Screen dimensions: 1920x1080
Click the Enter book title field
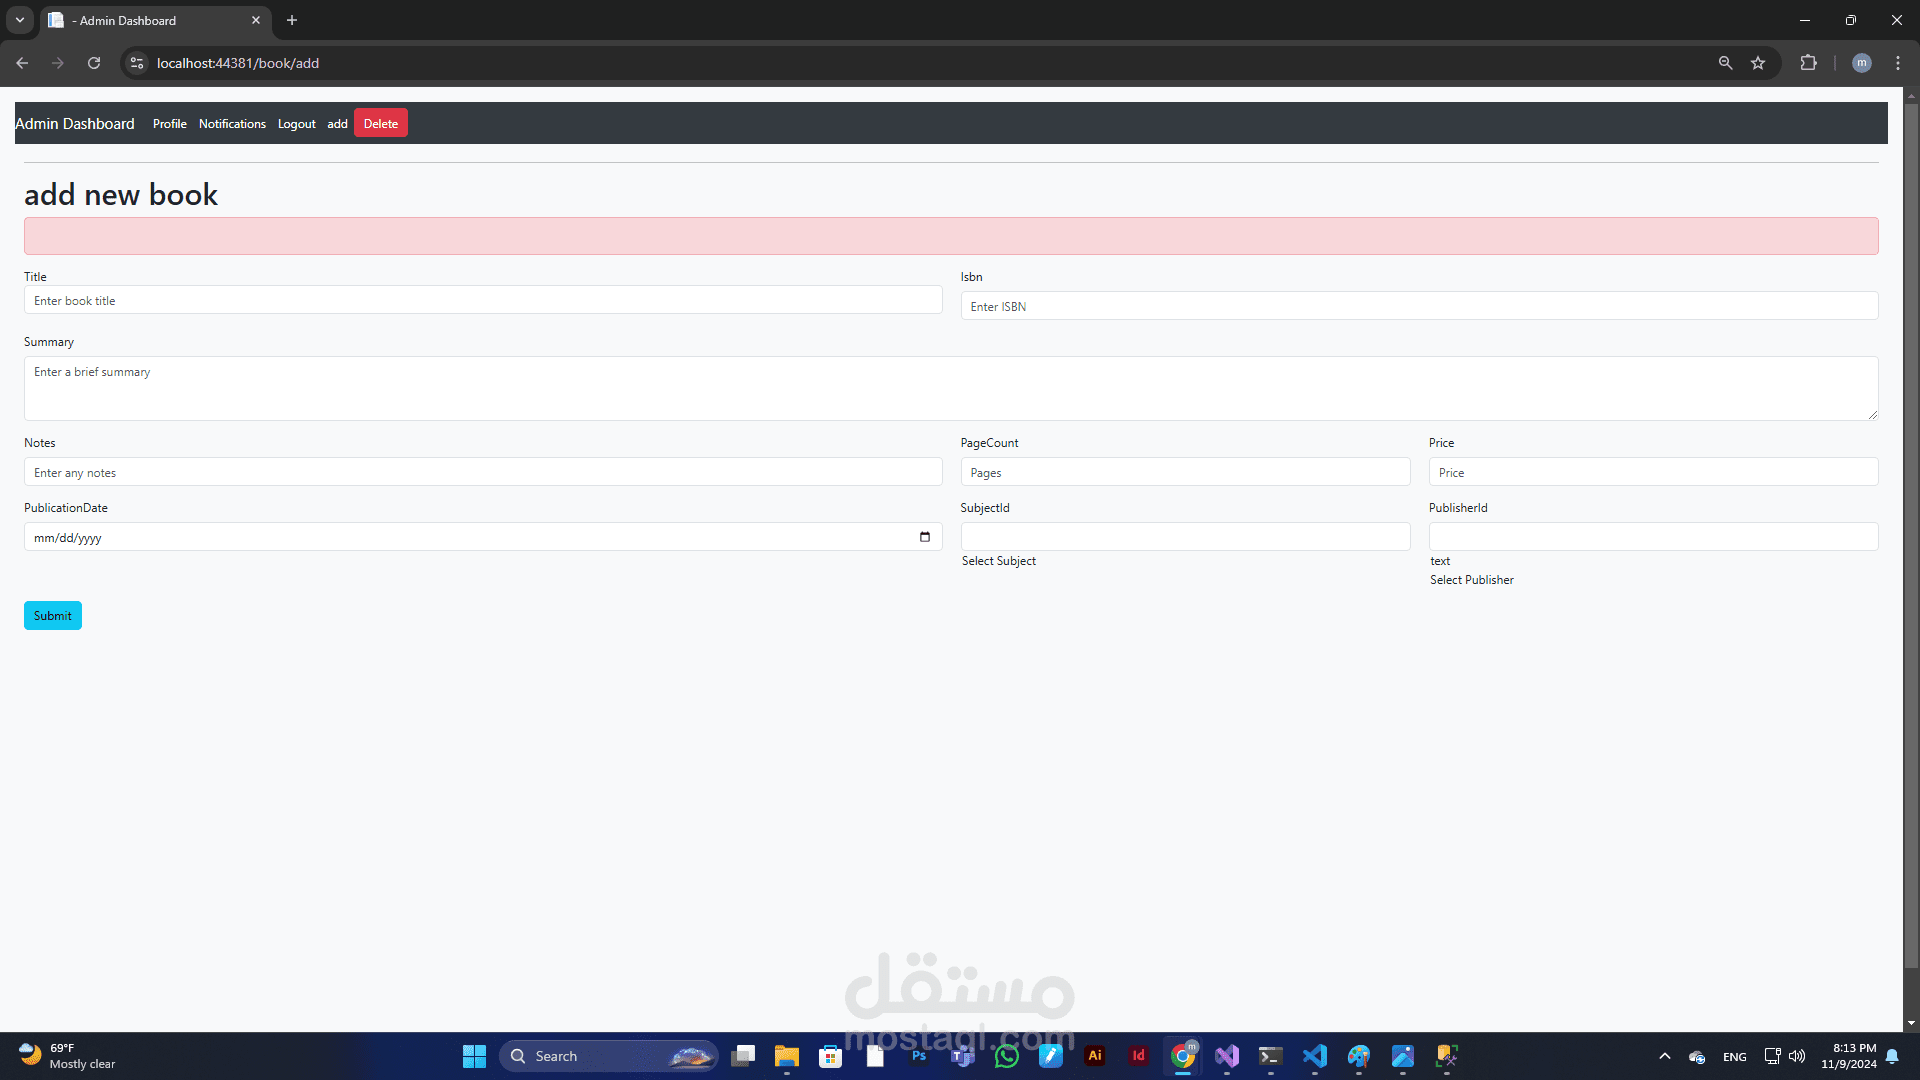click(x=483, y=301)
